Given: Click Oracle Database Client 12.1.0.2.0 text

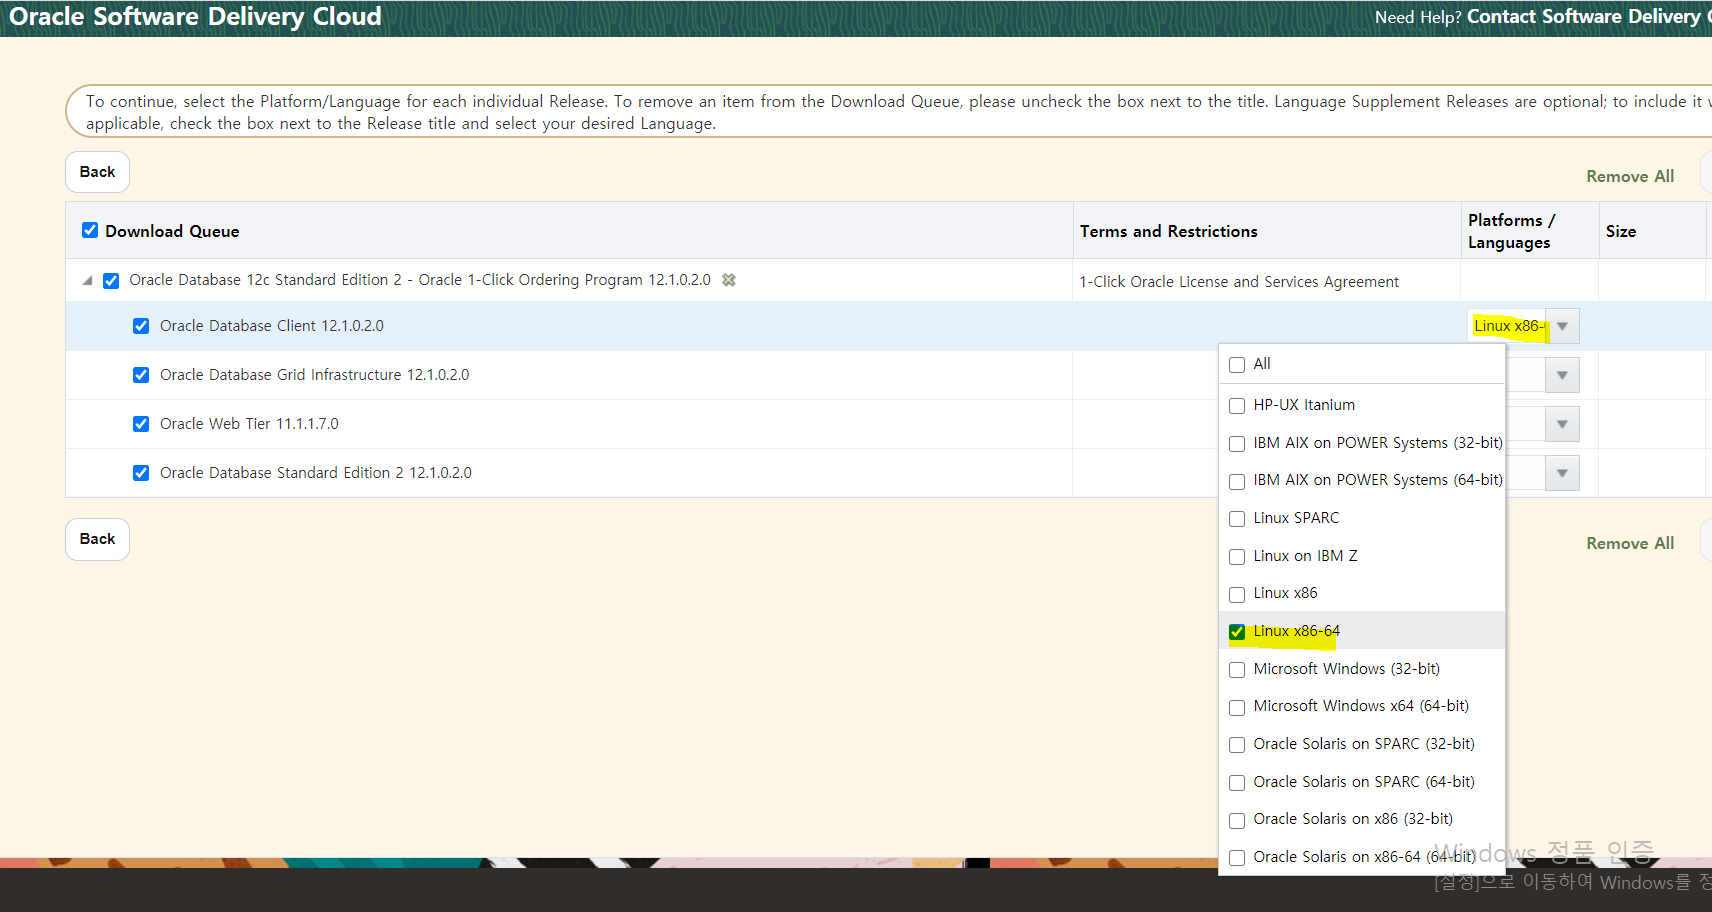Looking at the screenshot, I should (272, 326).
